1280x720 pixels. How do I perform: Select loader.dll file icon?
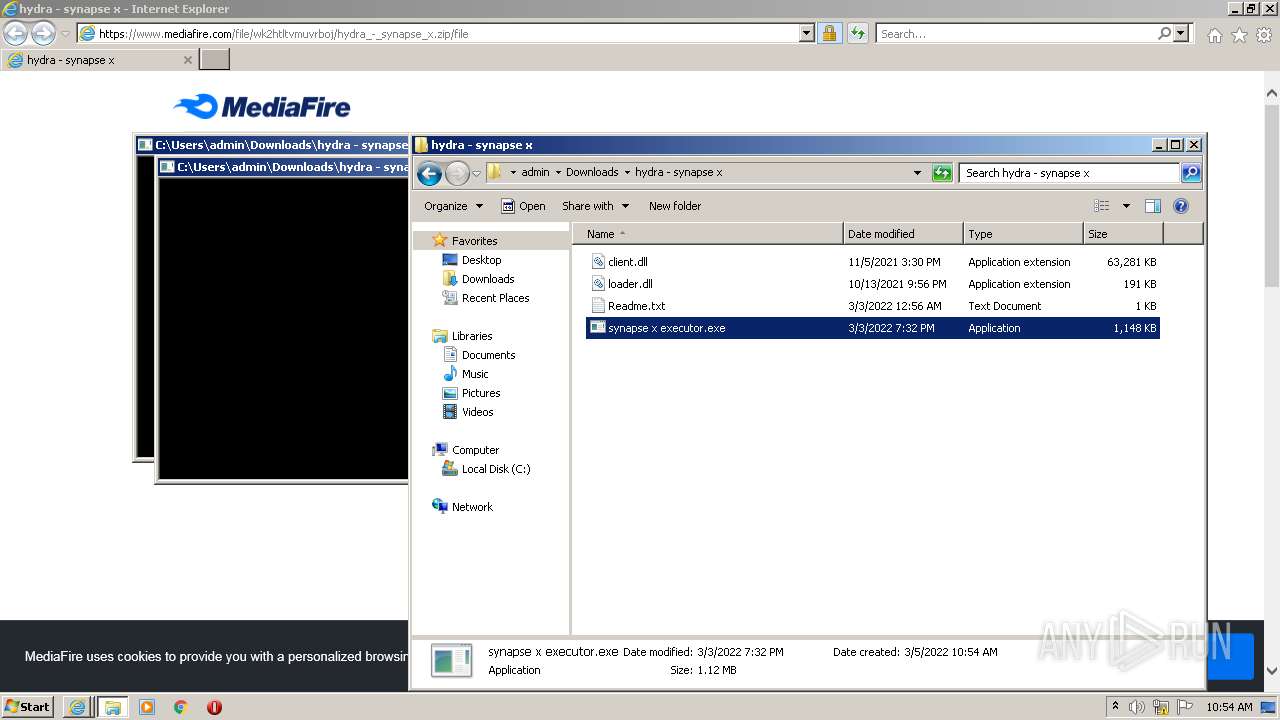pos(598,284)
